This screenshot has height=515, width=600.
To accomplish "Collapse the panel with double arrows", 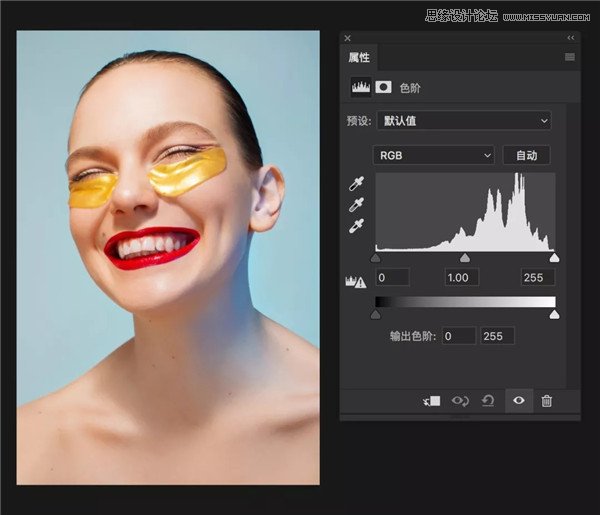I will pos(570,38).
